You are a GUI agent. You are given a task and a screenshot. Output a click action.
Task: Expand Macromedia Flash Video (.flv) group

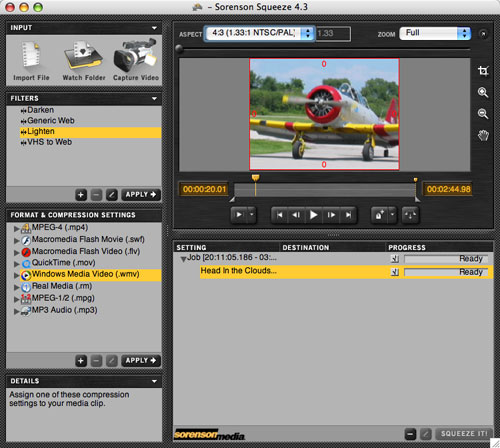pyautogui.click(x=16, y=252)
